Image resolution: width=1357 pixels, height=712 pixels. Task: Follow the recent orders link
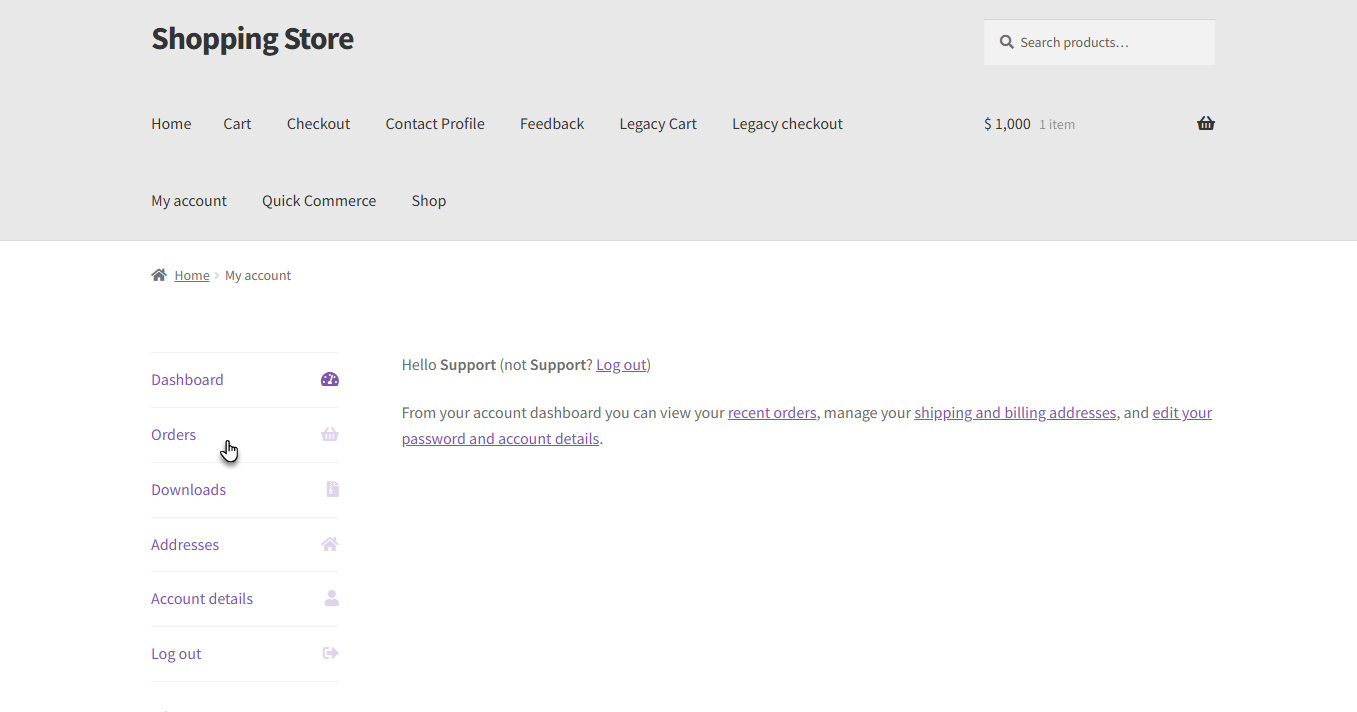click(772, 413)
